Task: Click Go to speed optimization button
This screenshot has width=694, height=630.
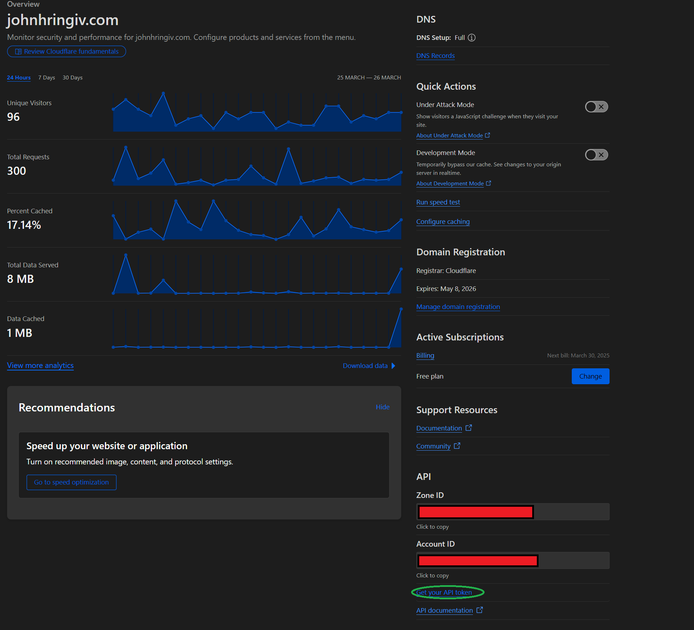Action: coord(71,483)
